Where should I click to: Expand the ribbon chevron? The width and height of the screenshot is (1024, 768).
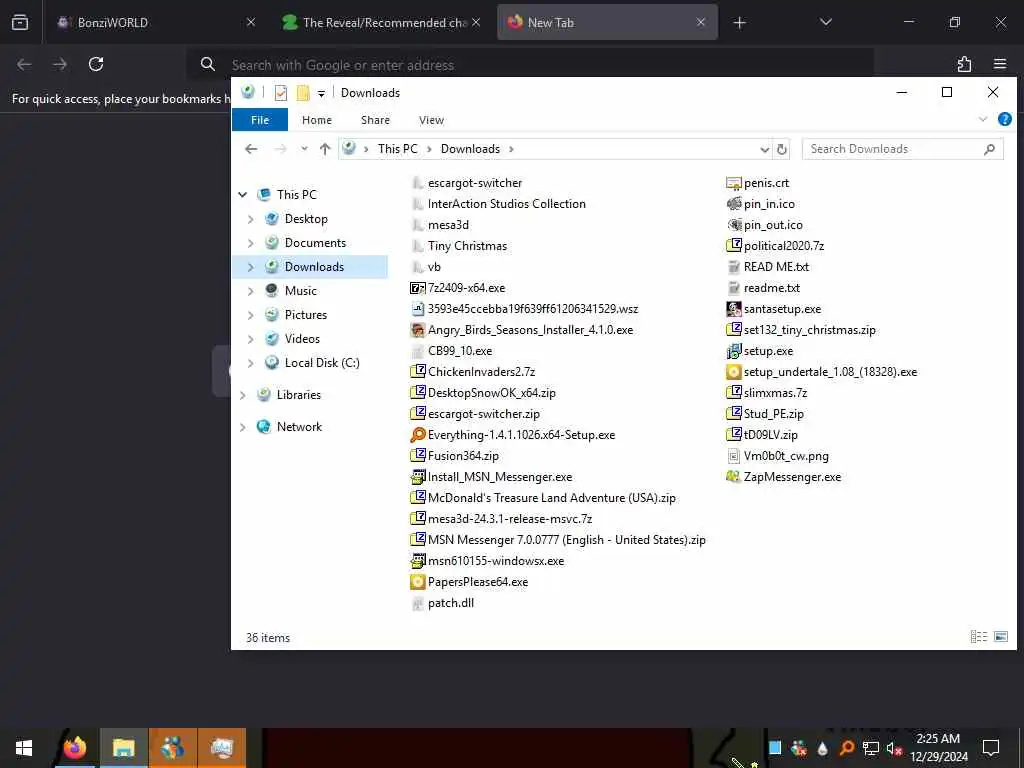click(x=983, y=120)
